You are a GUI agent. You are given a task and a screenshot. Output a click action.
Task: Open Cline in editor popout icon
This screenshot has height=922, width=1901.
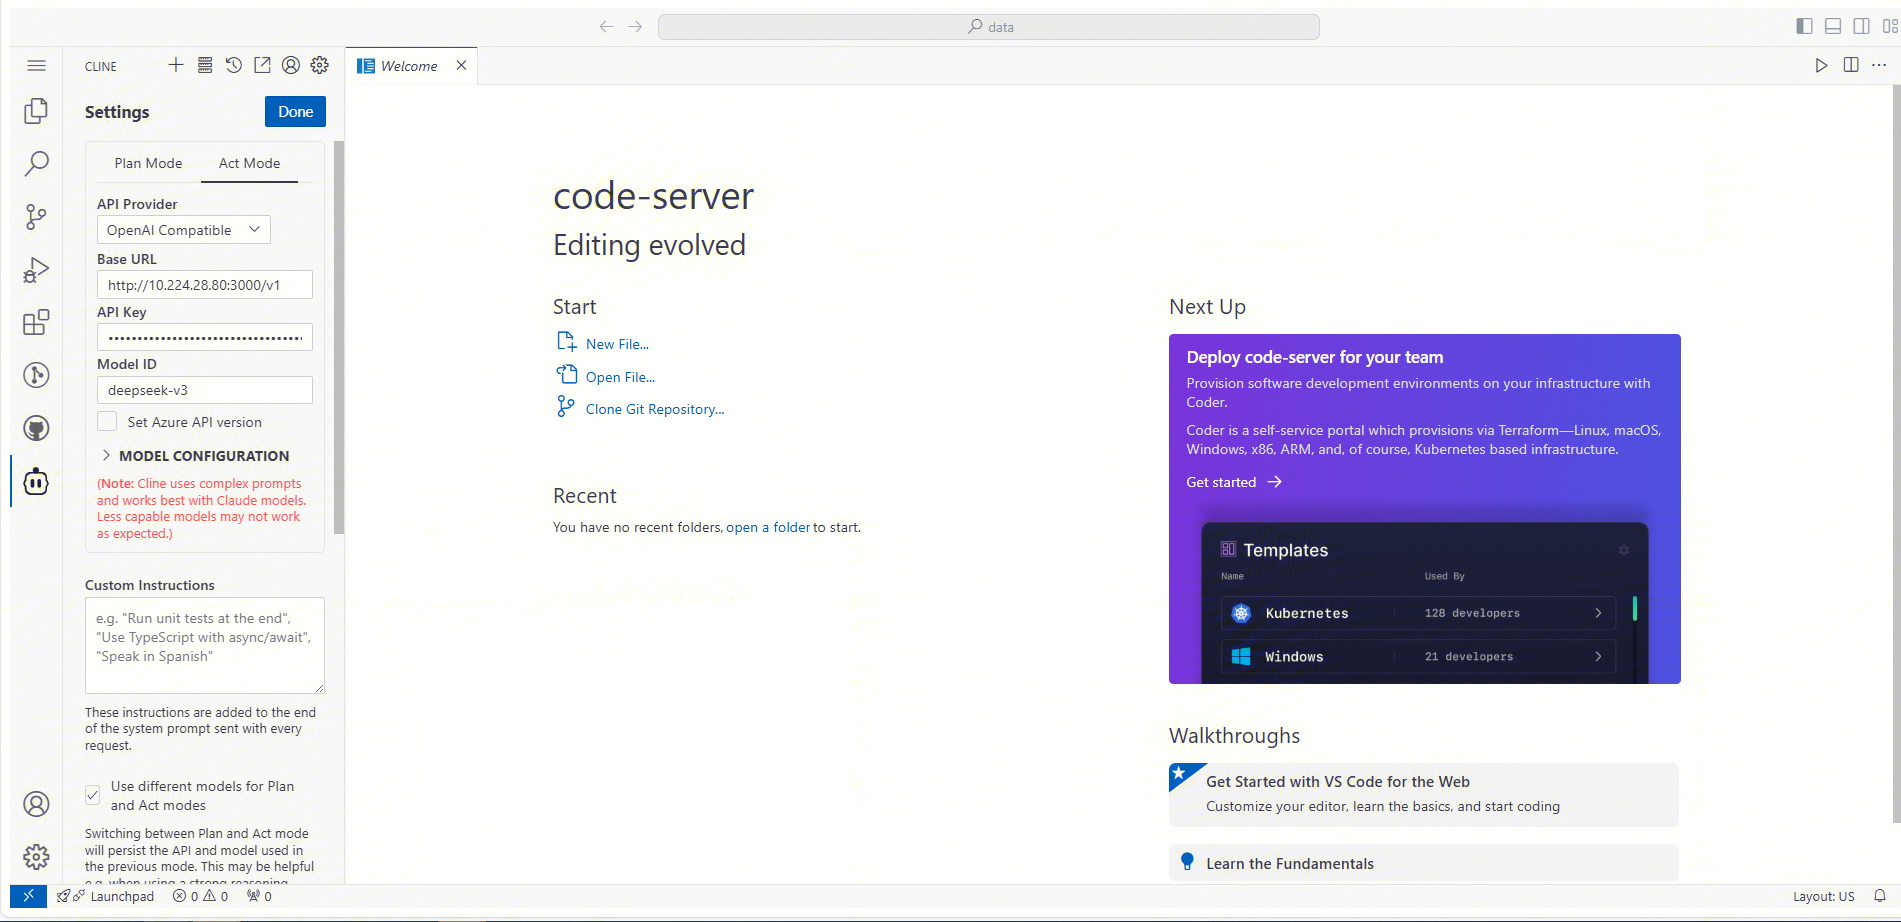pyautogui.click(x=262, y=65)
